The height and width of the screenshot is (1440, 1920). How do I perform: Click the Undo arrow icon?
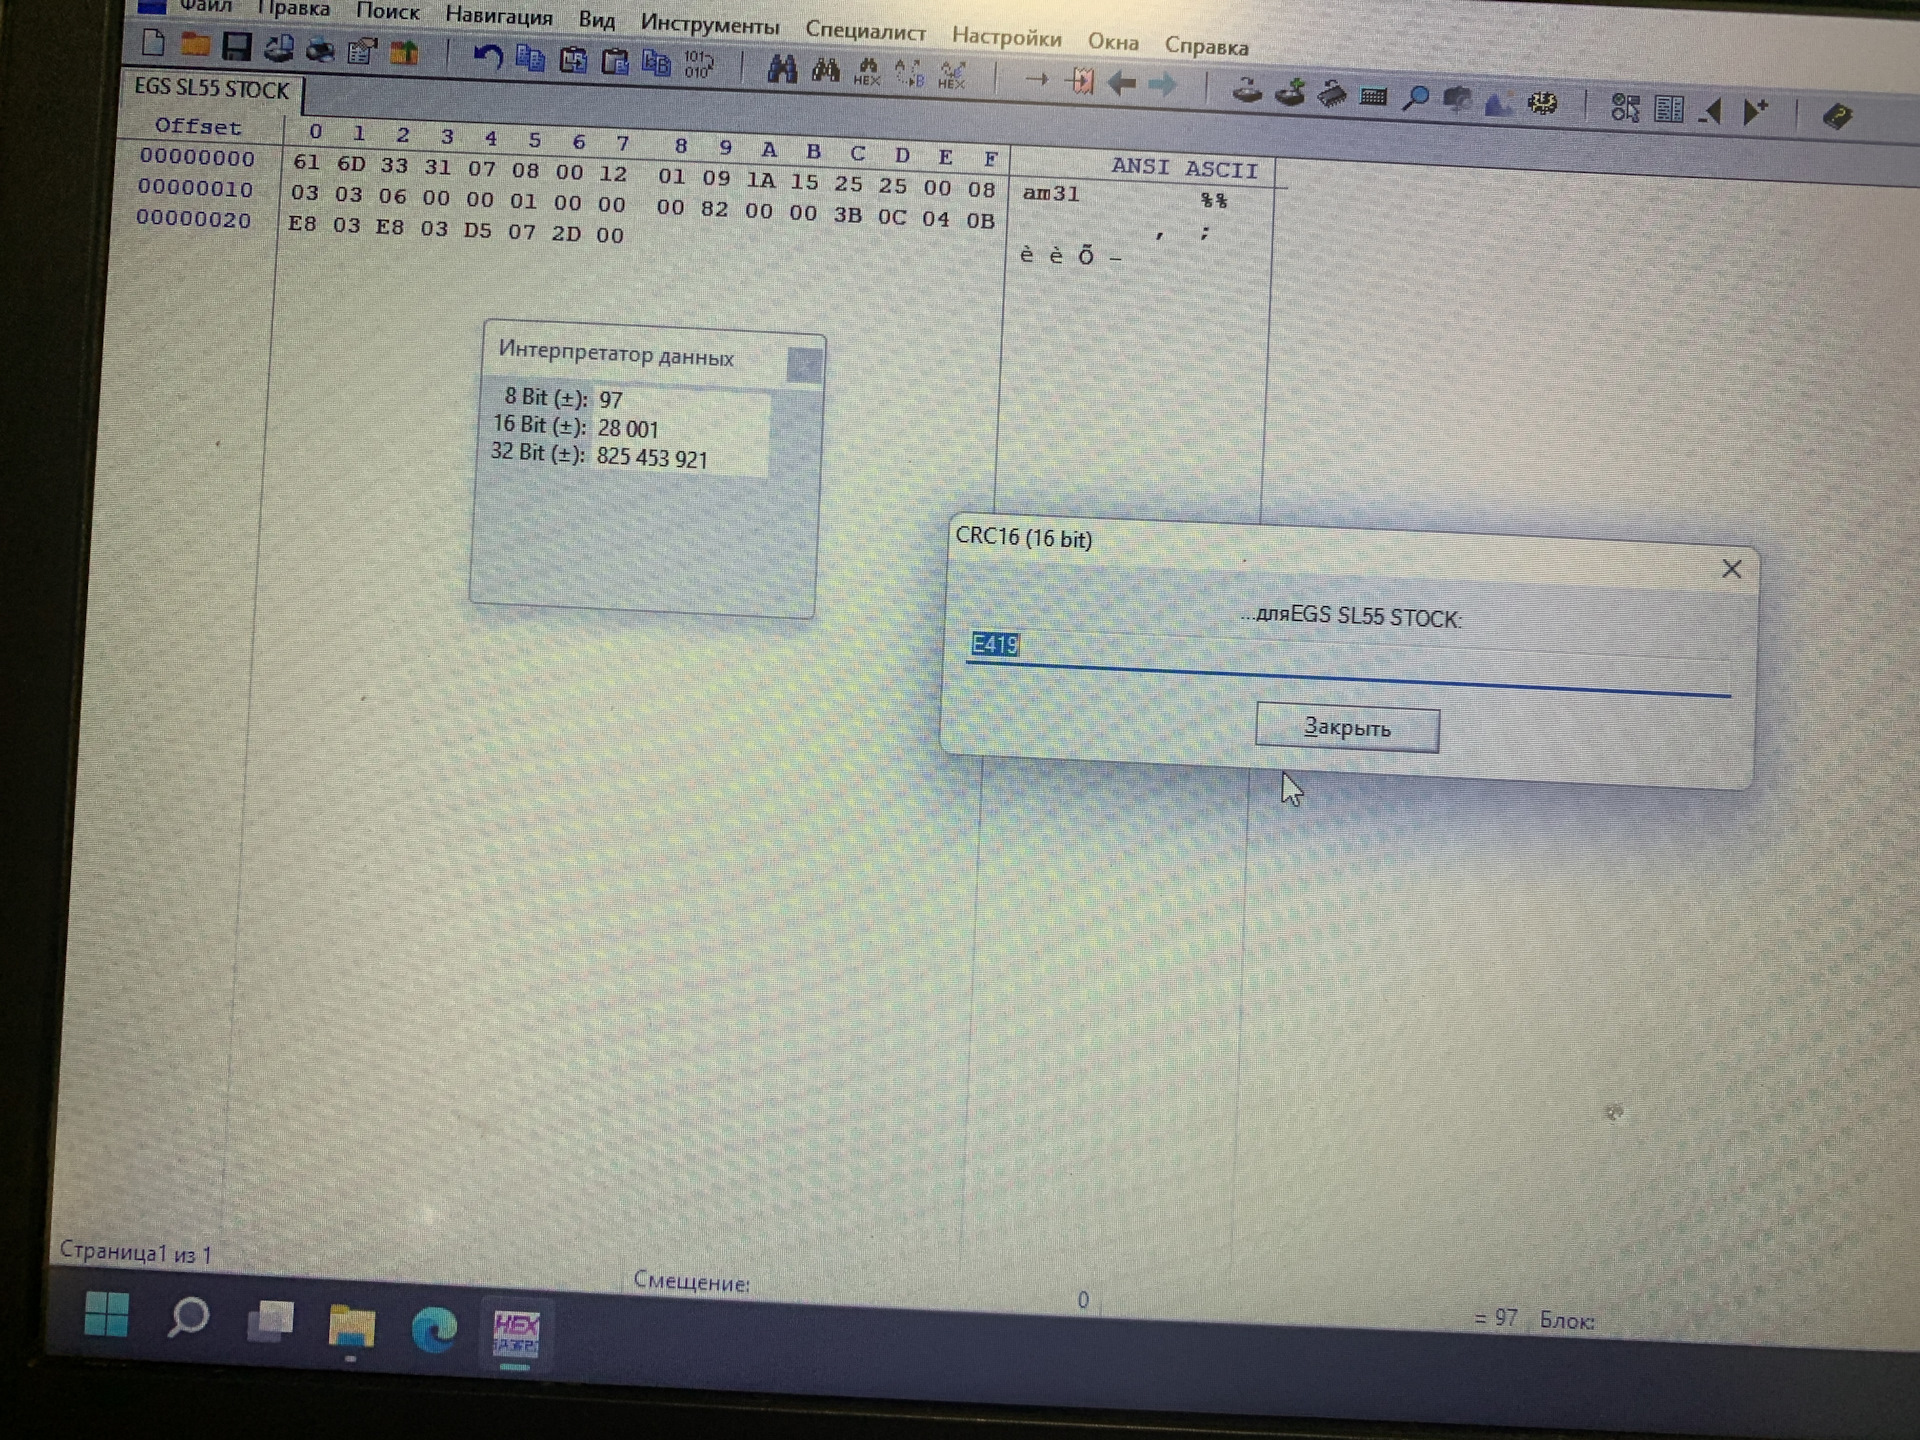(x=487, y=57)
